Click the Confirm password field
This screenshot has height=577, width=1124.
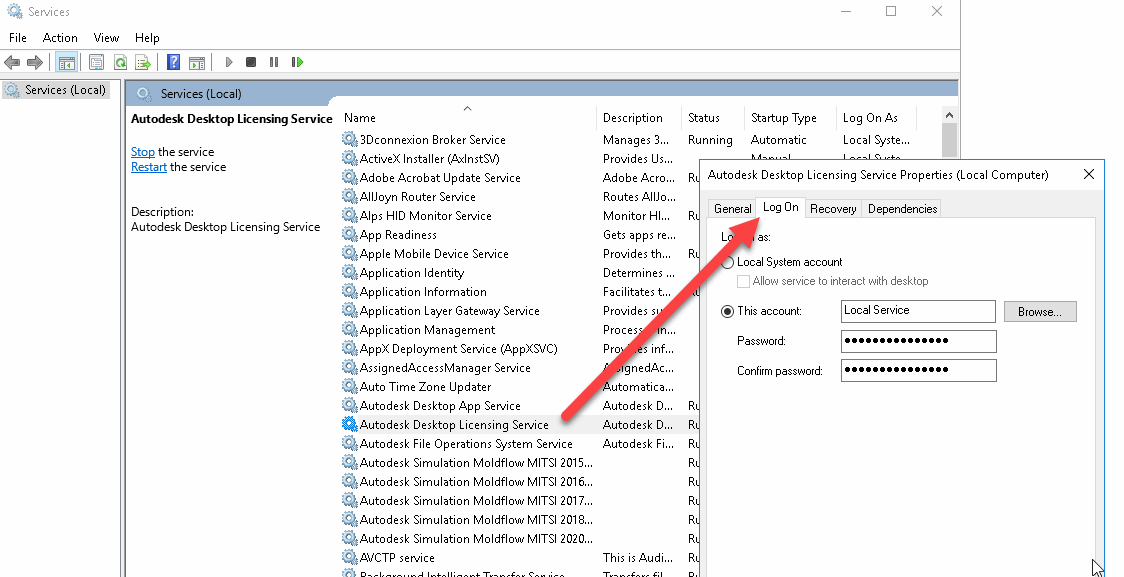[918, 370]
